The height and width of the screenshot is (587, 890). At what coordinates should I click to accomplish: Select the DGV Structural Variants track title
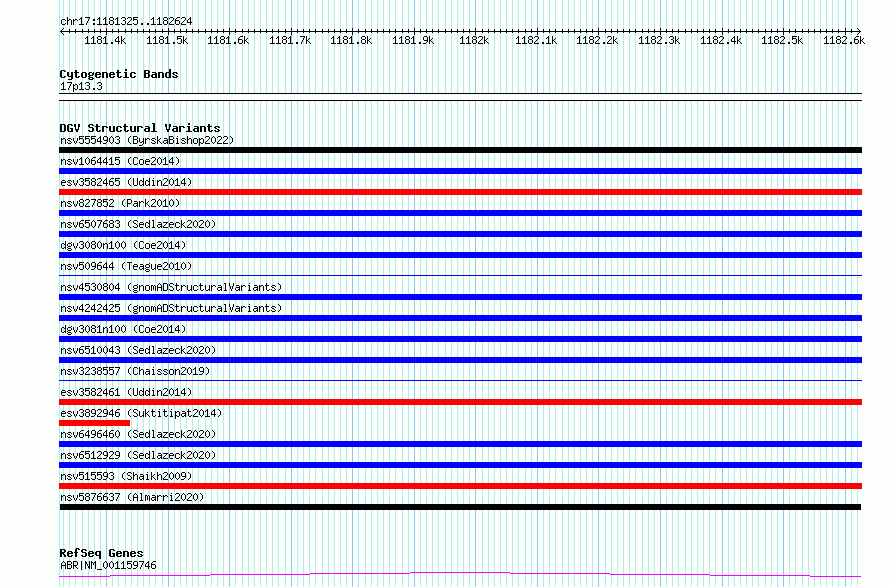point(140,128)
